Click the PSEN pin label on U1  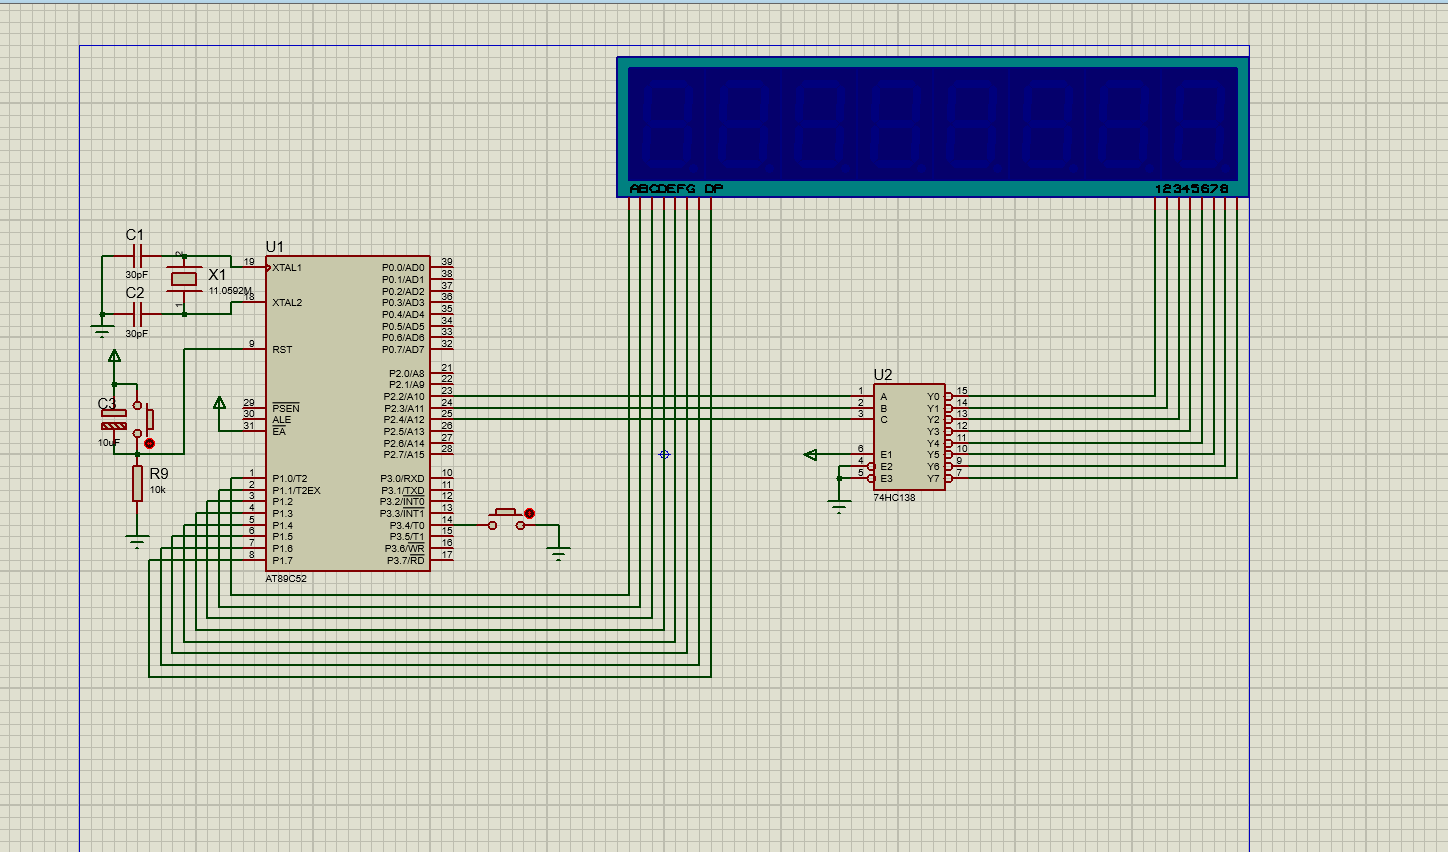point(286,408)
